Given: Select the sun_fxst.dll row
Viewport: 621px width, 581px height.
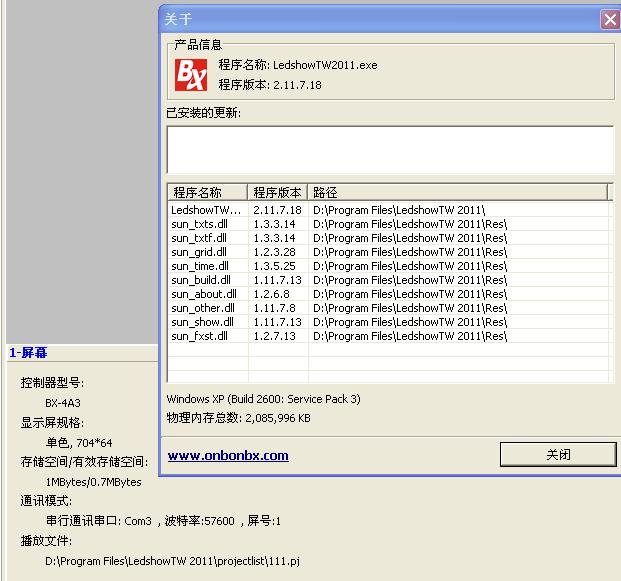Looking at the screenshot, I should [x=388, y=336].
